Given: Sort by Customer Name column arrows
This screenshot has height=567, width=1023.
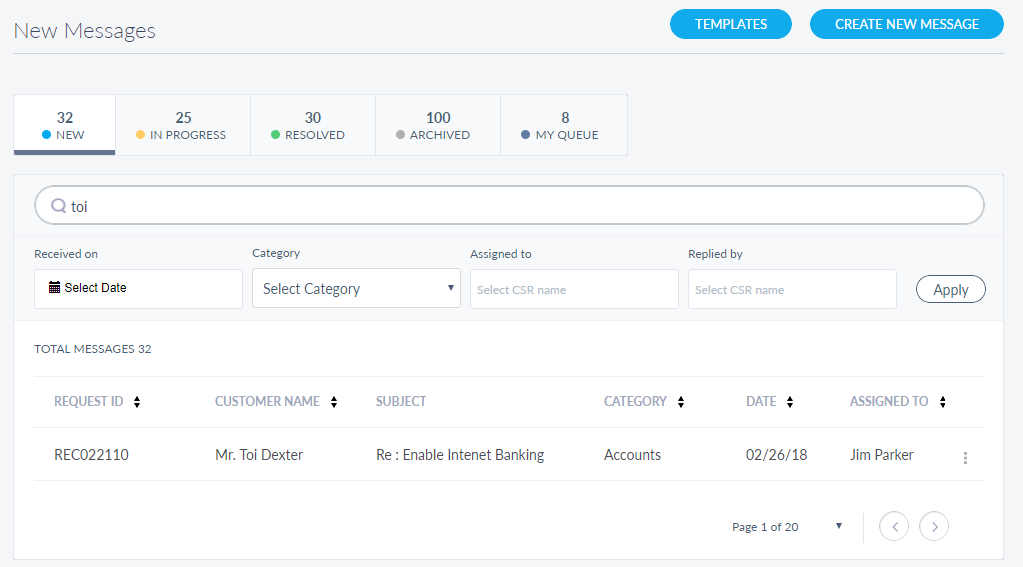Looking at the screenshot, I should (334, 402).
